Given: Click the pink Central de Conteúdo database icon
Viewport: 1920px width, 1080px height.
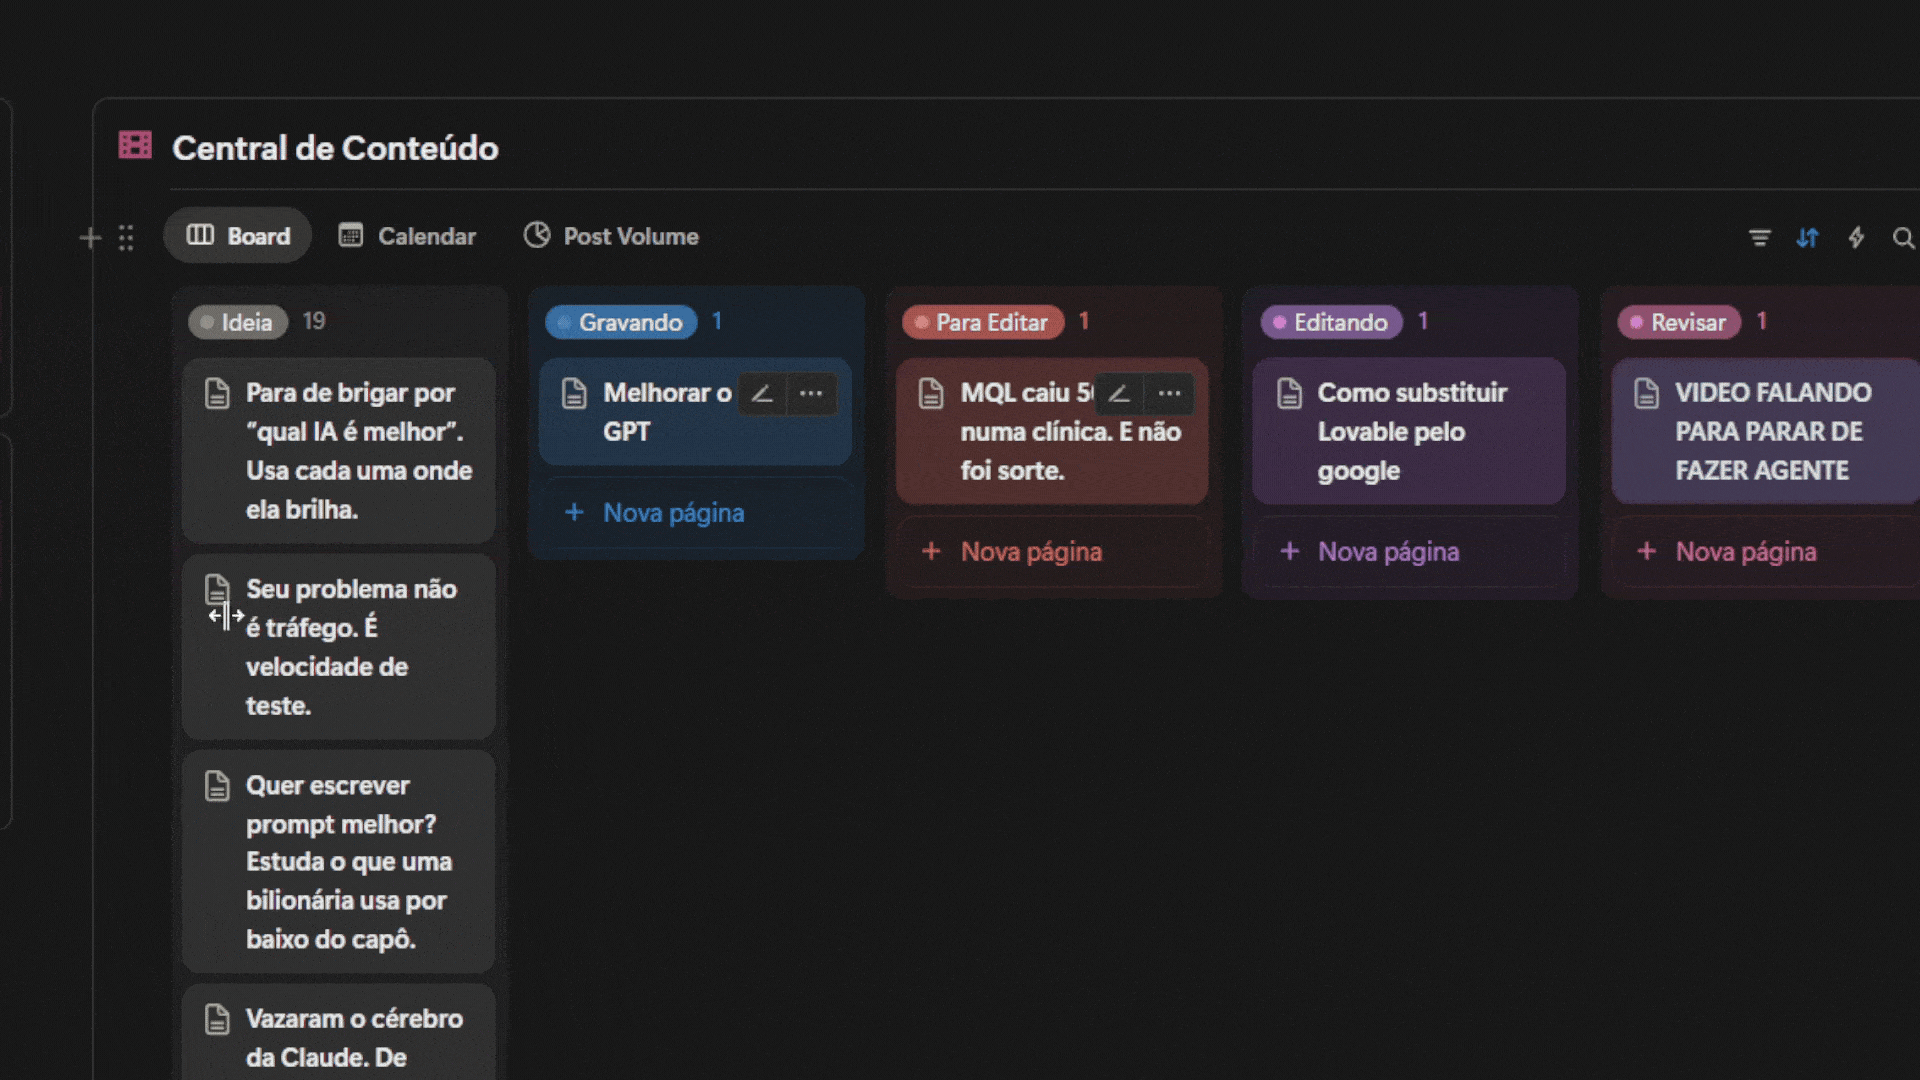Looking at the screenshot, I should click(135, 145).
